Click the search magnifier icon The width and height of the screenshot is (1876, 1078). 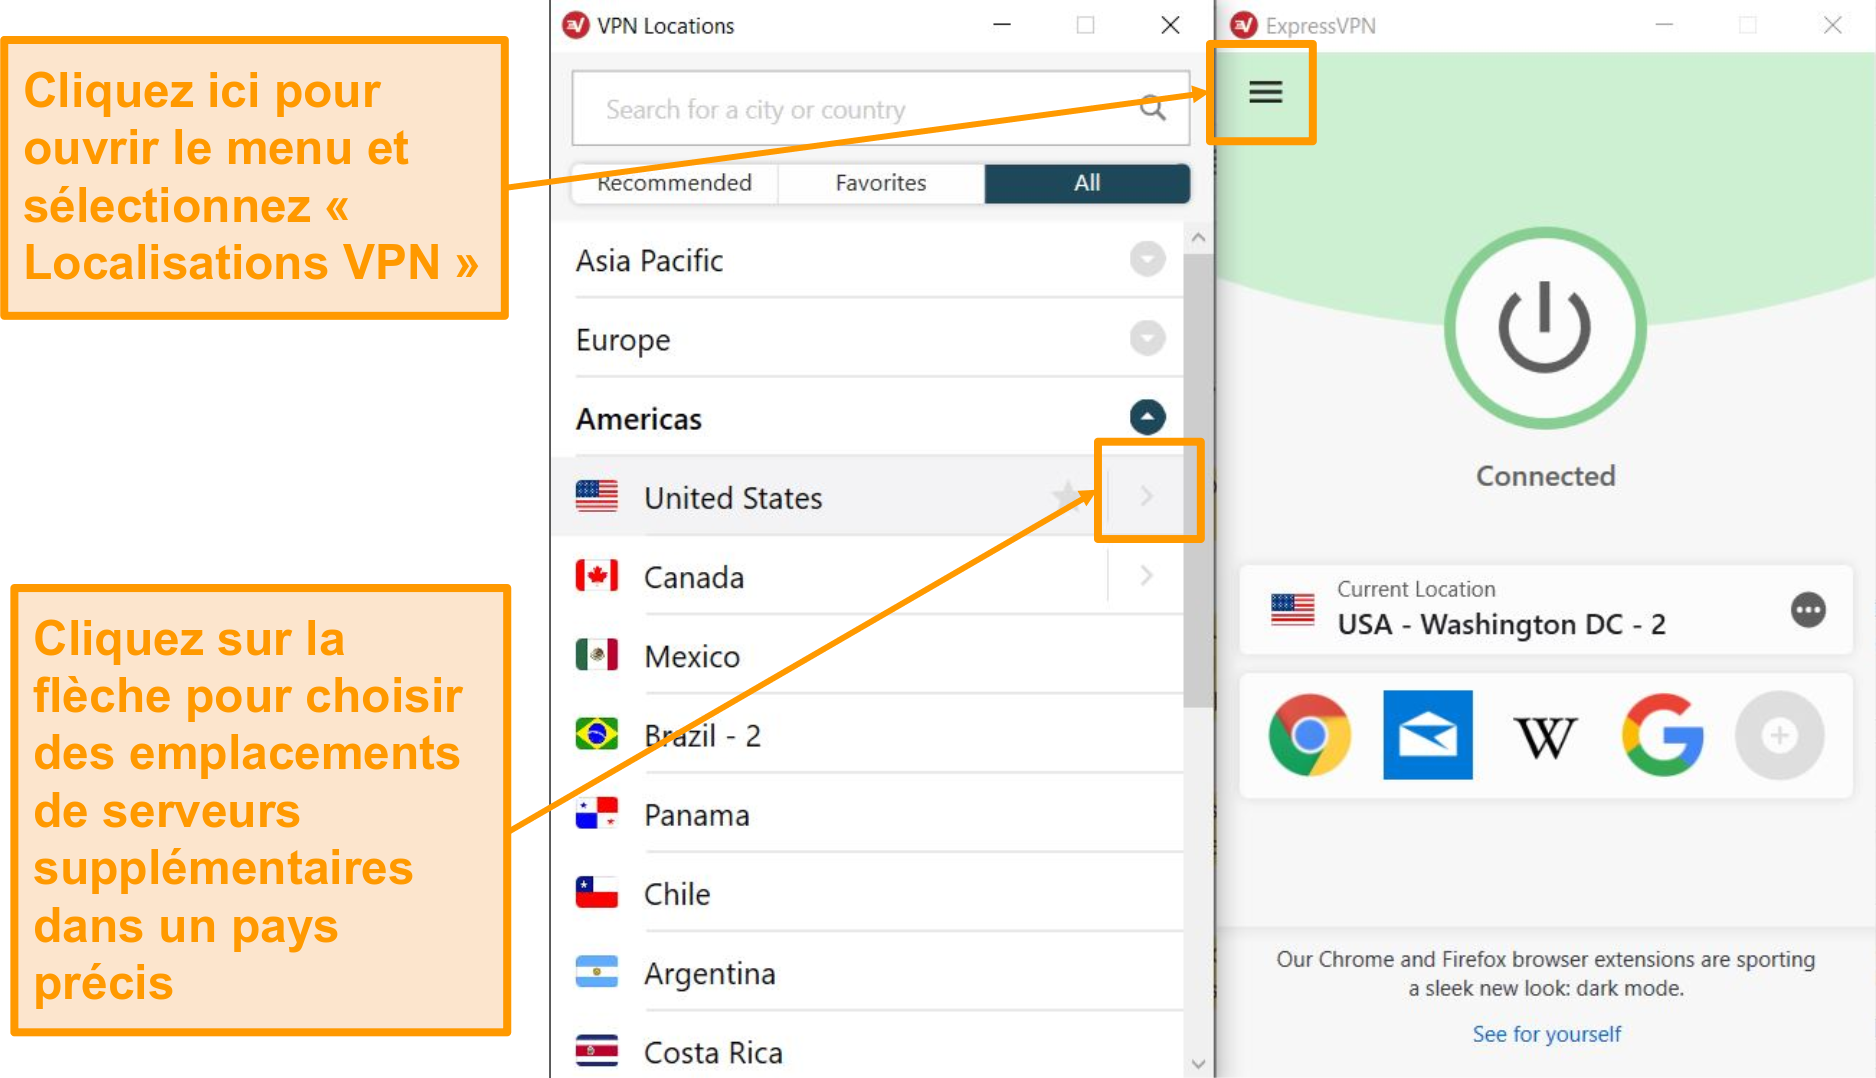point(1153,108)
